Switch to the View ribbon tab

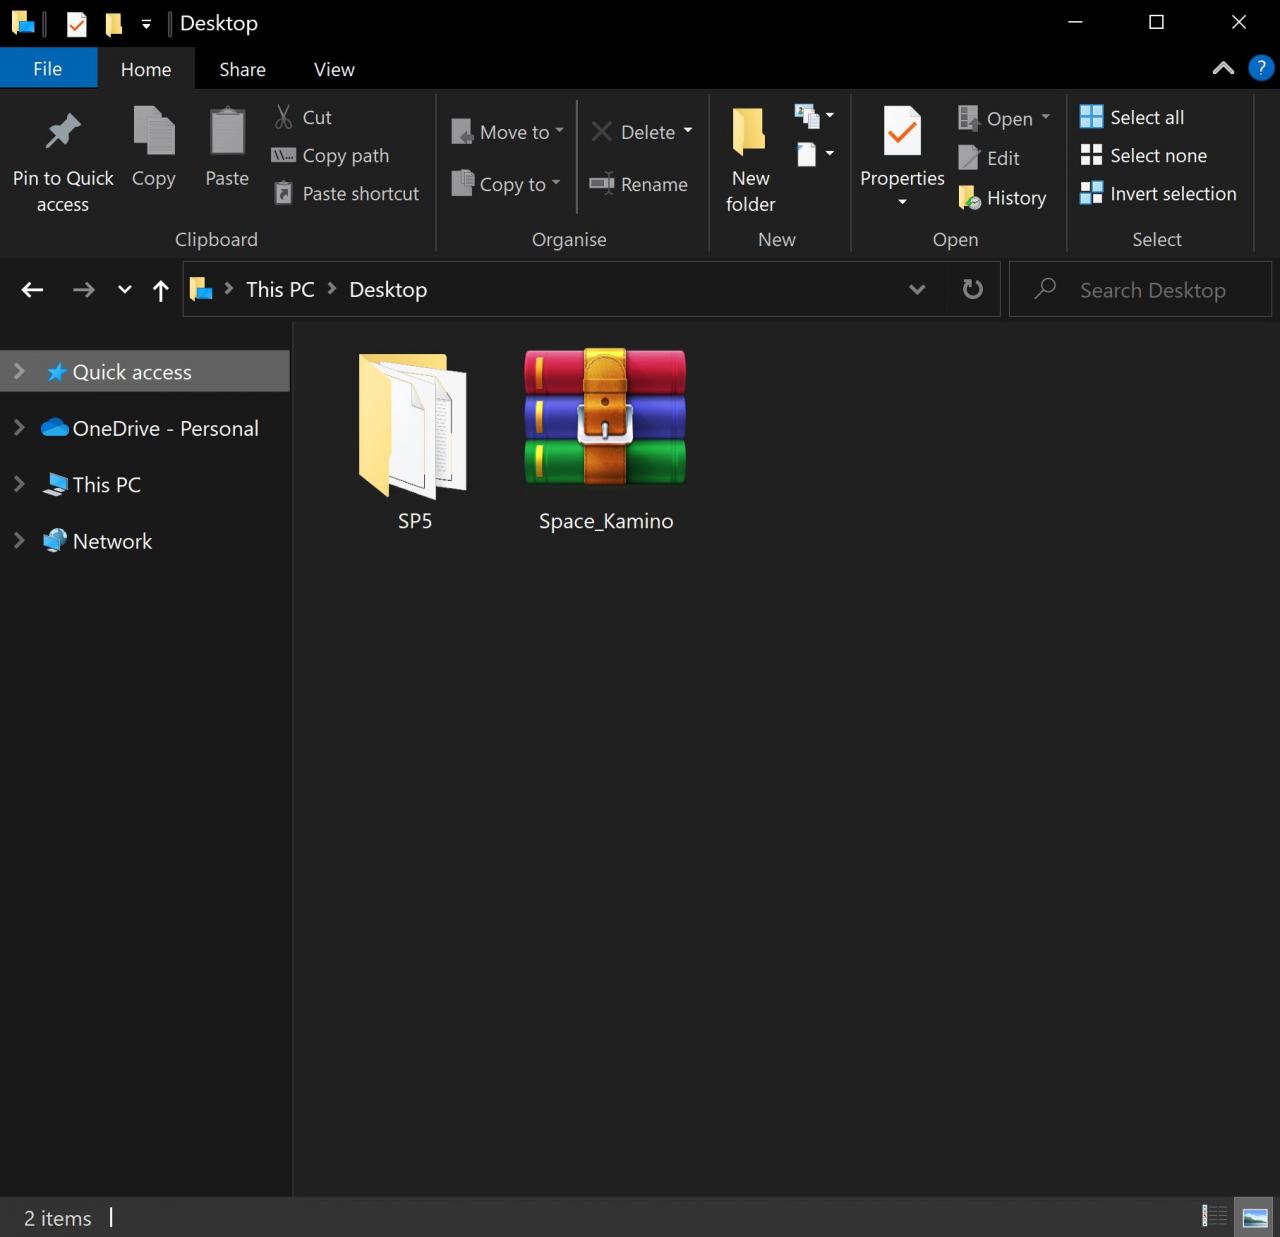[334, 69]
